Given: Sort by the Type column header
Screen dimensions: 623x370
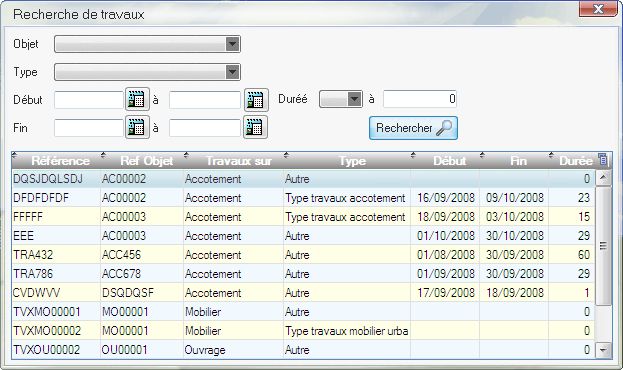Looking at the screenshot, I should pos(347,161).
